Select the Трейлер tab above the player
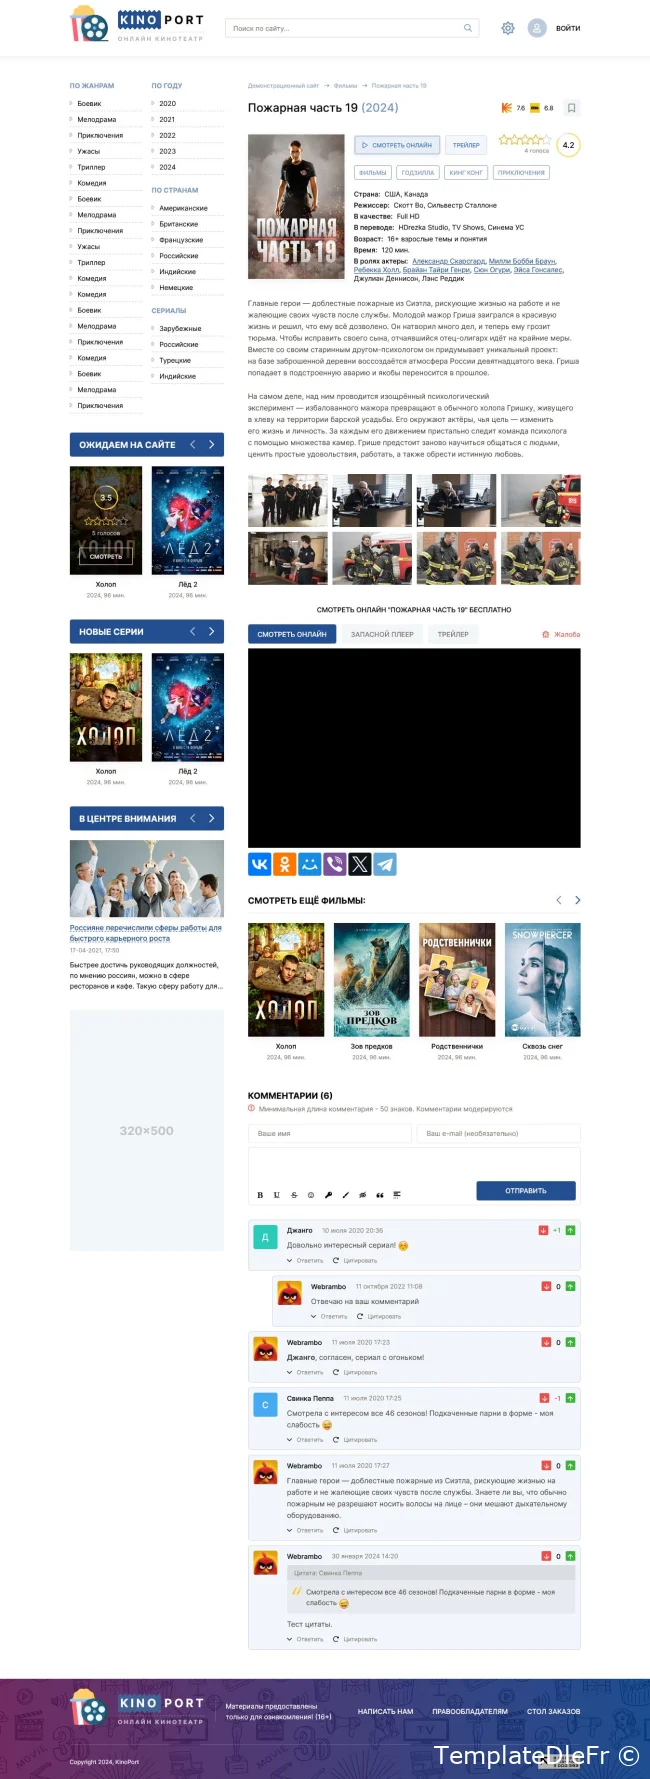This screenshot has width=650, height=1779. click(x=453, y=634)
